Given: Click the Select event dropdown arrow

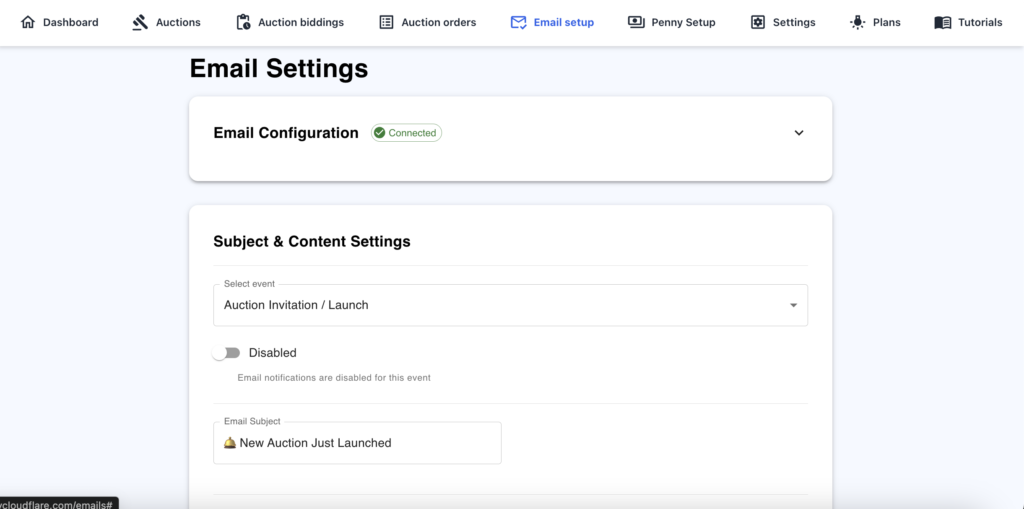Looking at the screenshot, I should (793, 305).
